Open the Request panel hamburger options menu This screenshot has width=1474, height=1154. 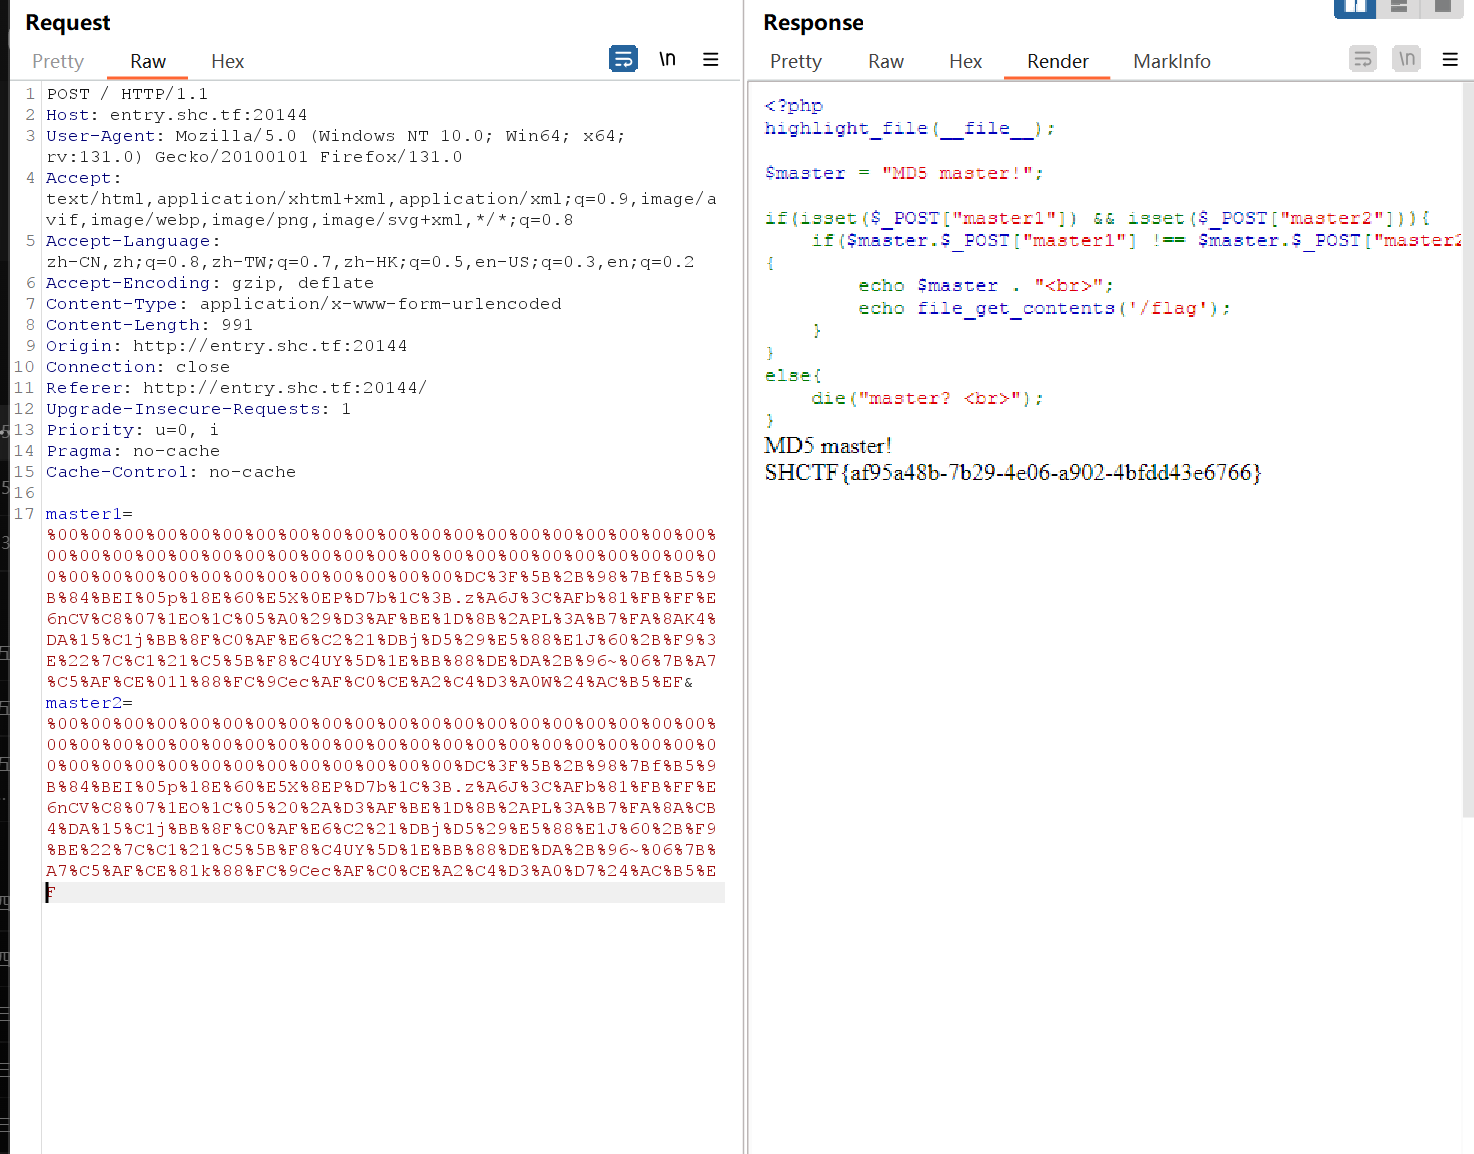coord(711,59)
